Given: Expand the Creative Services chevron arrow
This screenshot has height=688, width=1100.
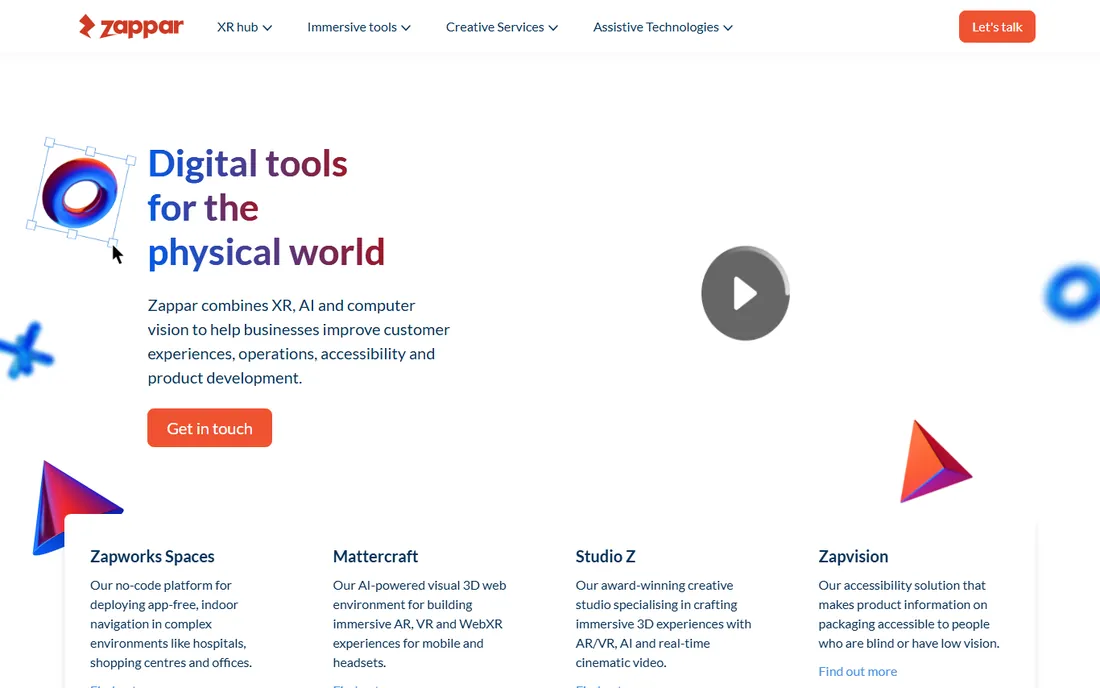Looking at the screenshot, I should pyautogui.click(x=554, y=28).
